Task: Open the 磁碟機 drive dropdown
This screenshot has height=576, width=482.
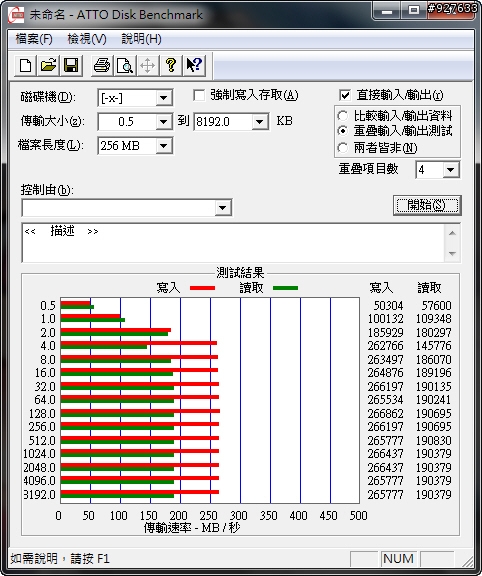Action: click(163, 98)
